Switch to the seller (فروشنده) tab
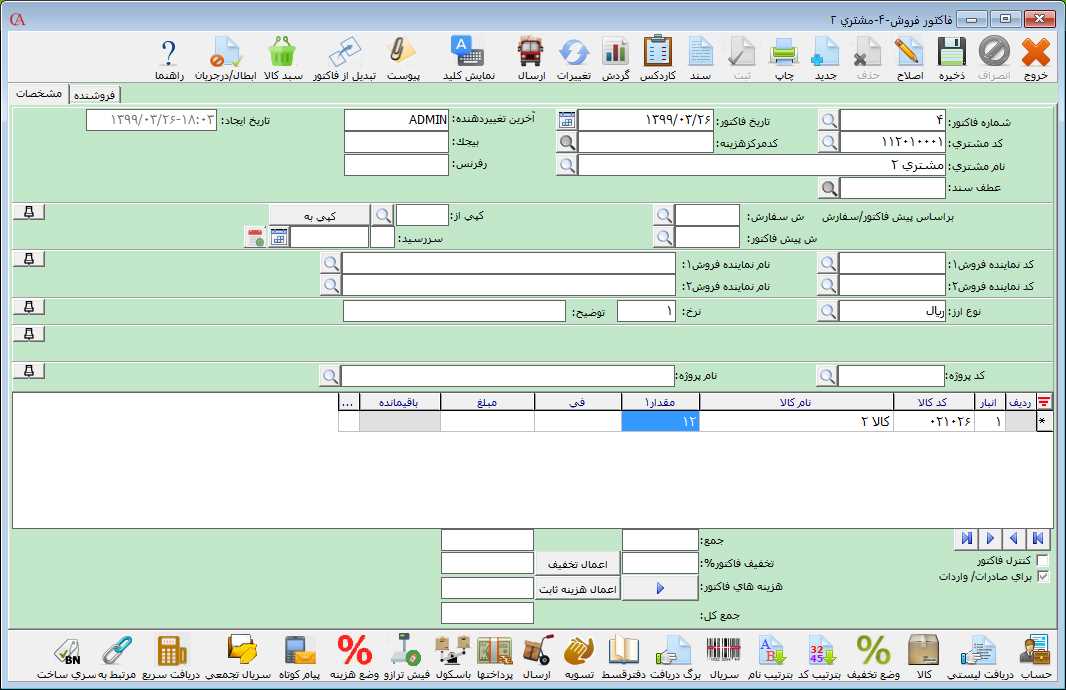This screenshot has width=1066, height=690. pyautogui.click(x=94, y=95)
